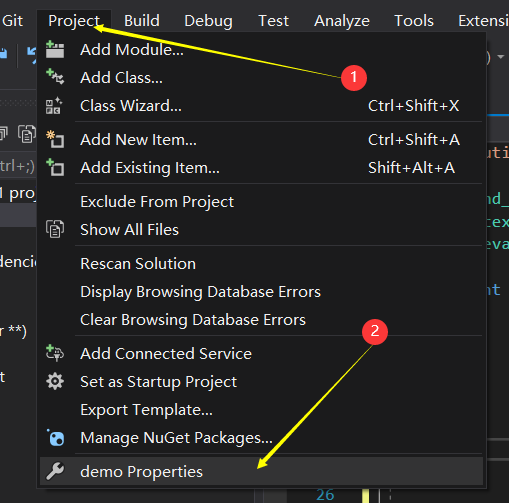Open the toolbar dropdown arrow at top right
The height and width of the screenshot is (503, 509).
coord(500,57)
